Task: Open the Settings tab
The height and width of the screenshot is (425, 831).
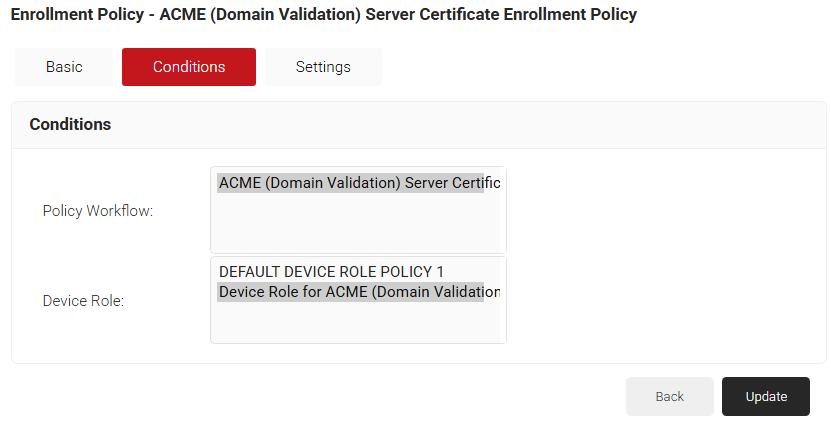Action: click(x=323, y=67)
